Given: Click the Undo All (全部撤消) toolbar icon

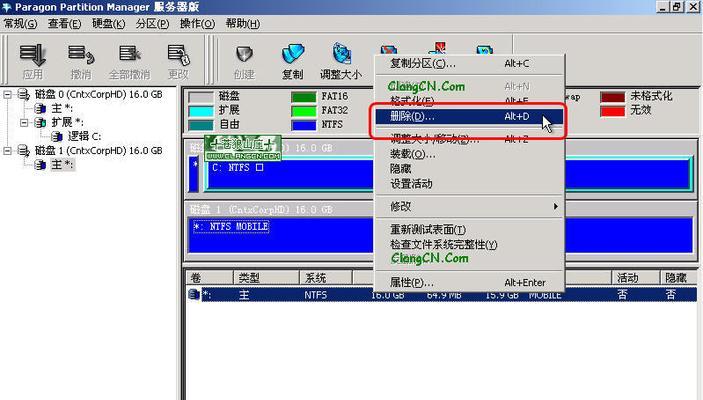Looking at the screenshot, I should pyautogui.click(x=130, y=55).
